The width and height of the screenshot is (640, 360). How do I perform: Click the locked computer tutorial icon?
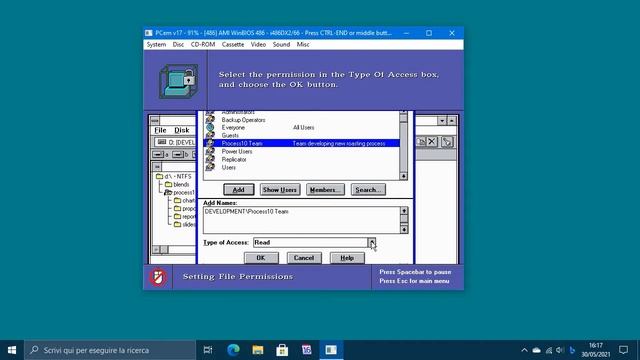coord(178,81)
